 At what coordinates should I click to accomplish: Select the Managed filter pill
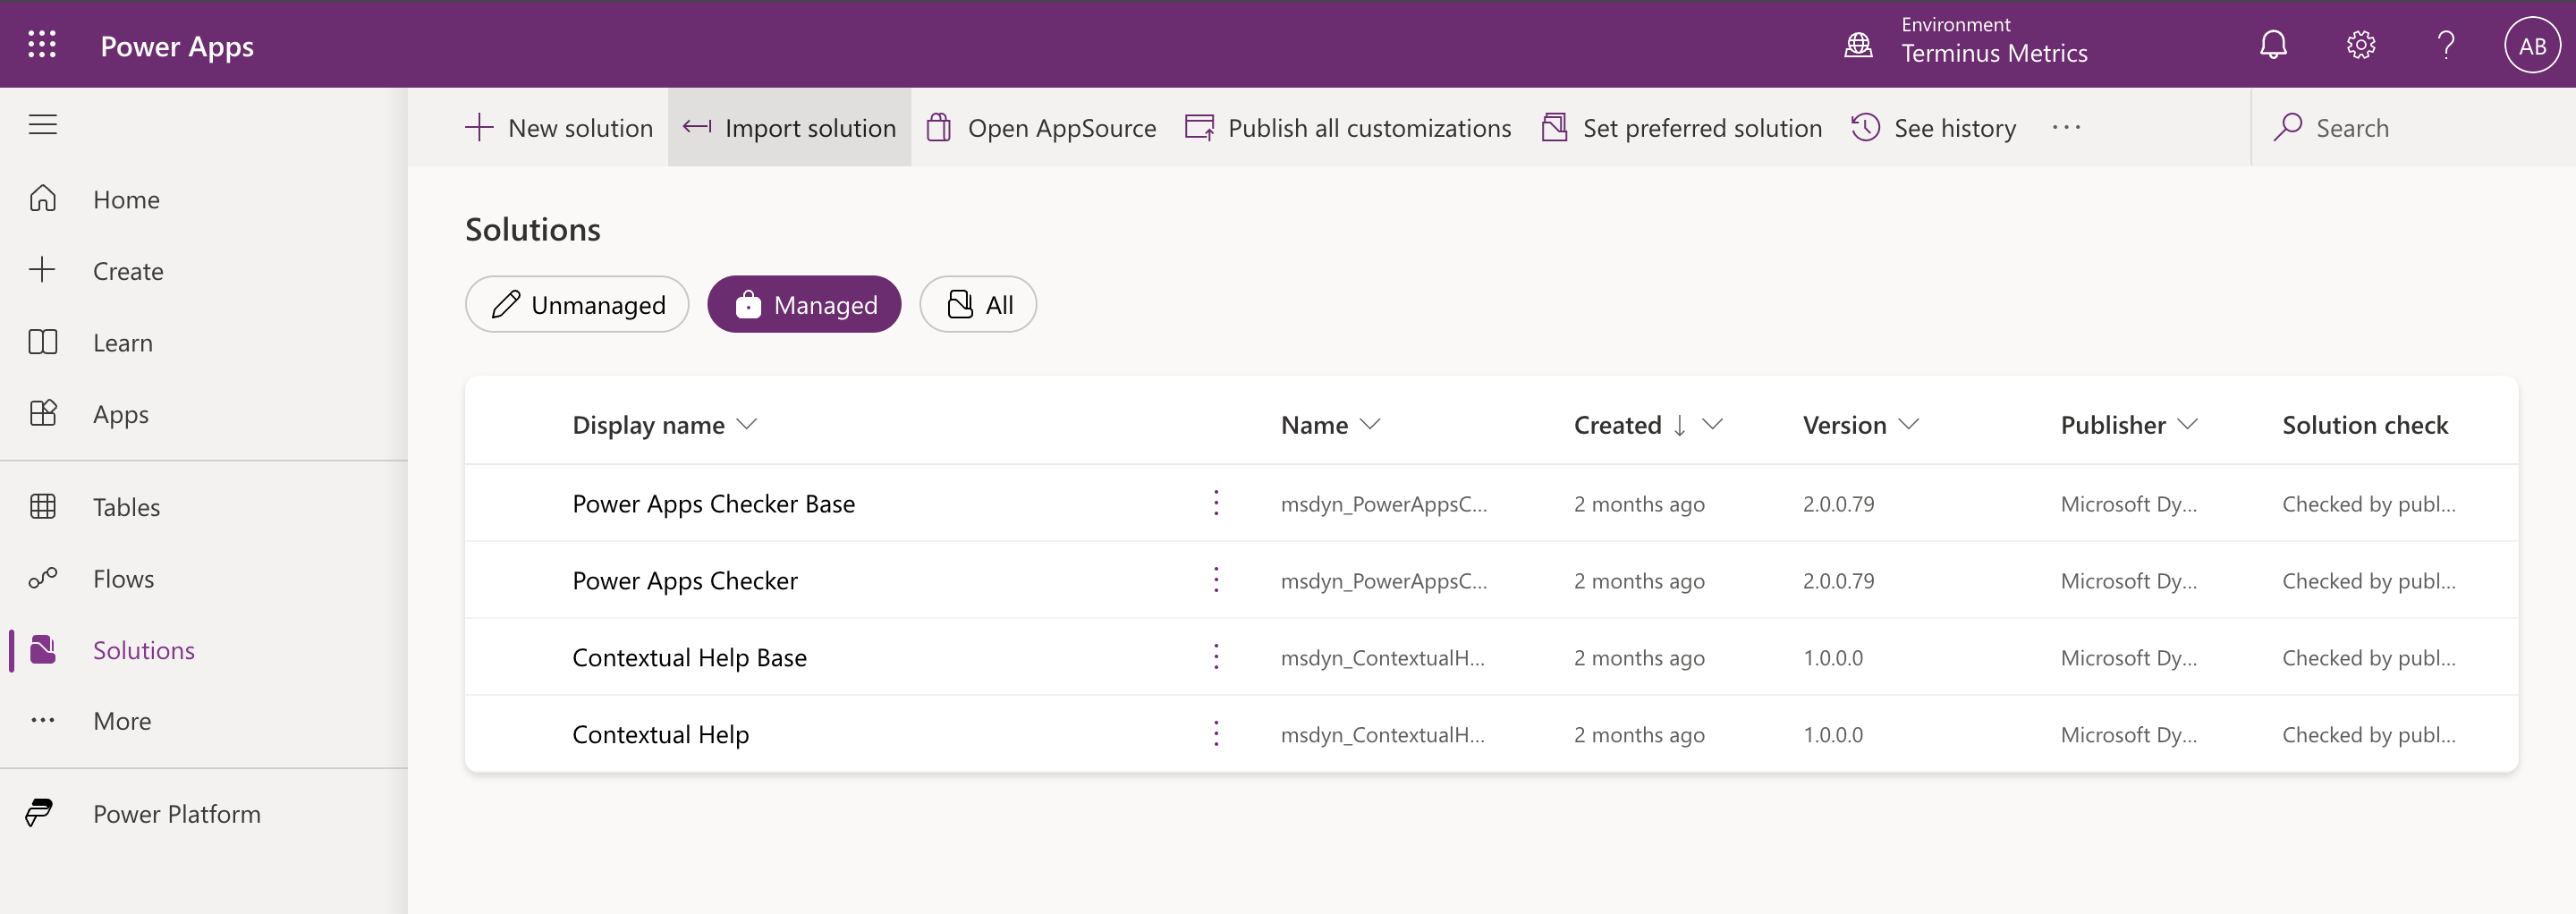click(x=804, y=304)
